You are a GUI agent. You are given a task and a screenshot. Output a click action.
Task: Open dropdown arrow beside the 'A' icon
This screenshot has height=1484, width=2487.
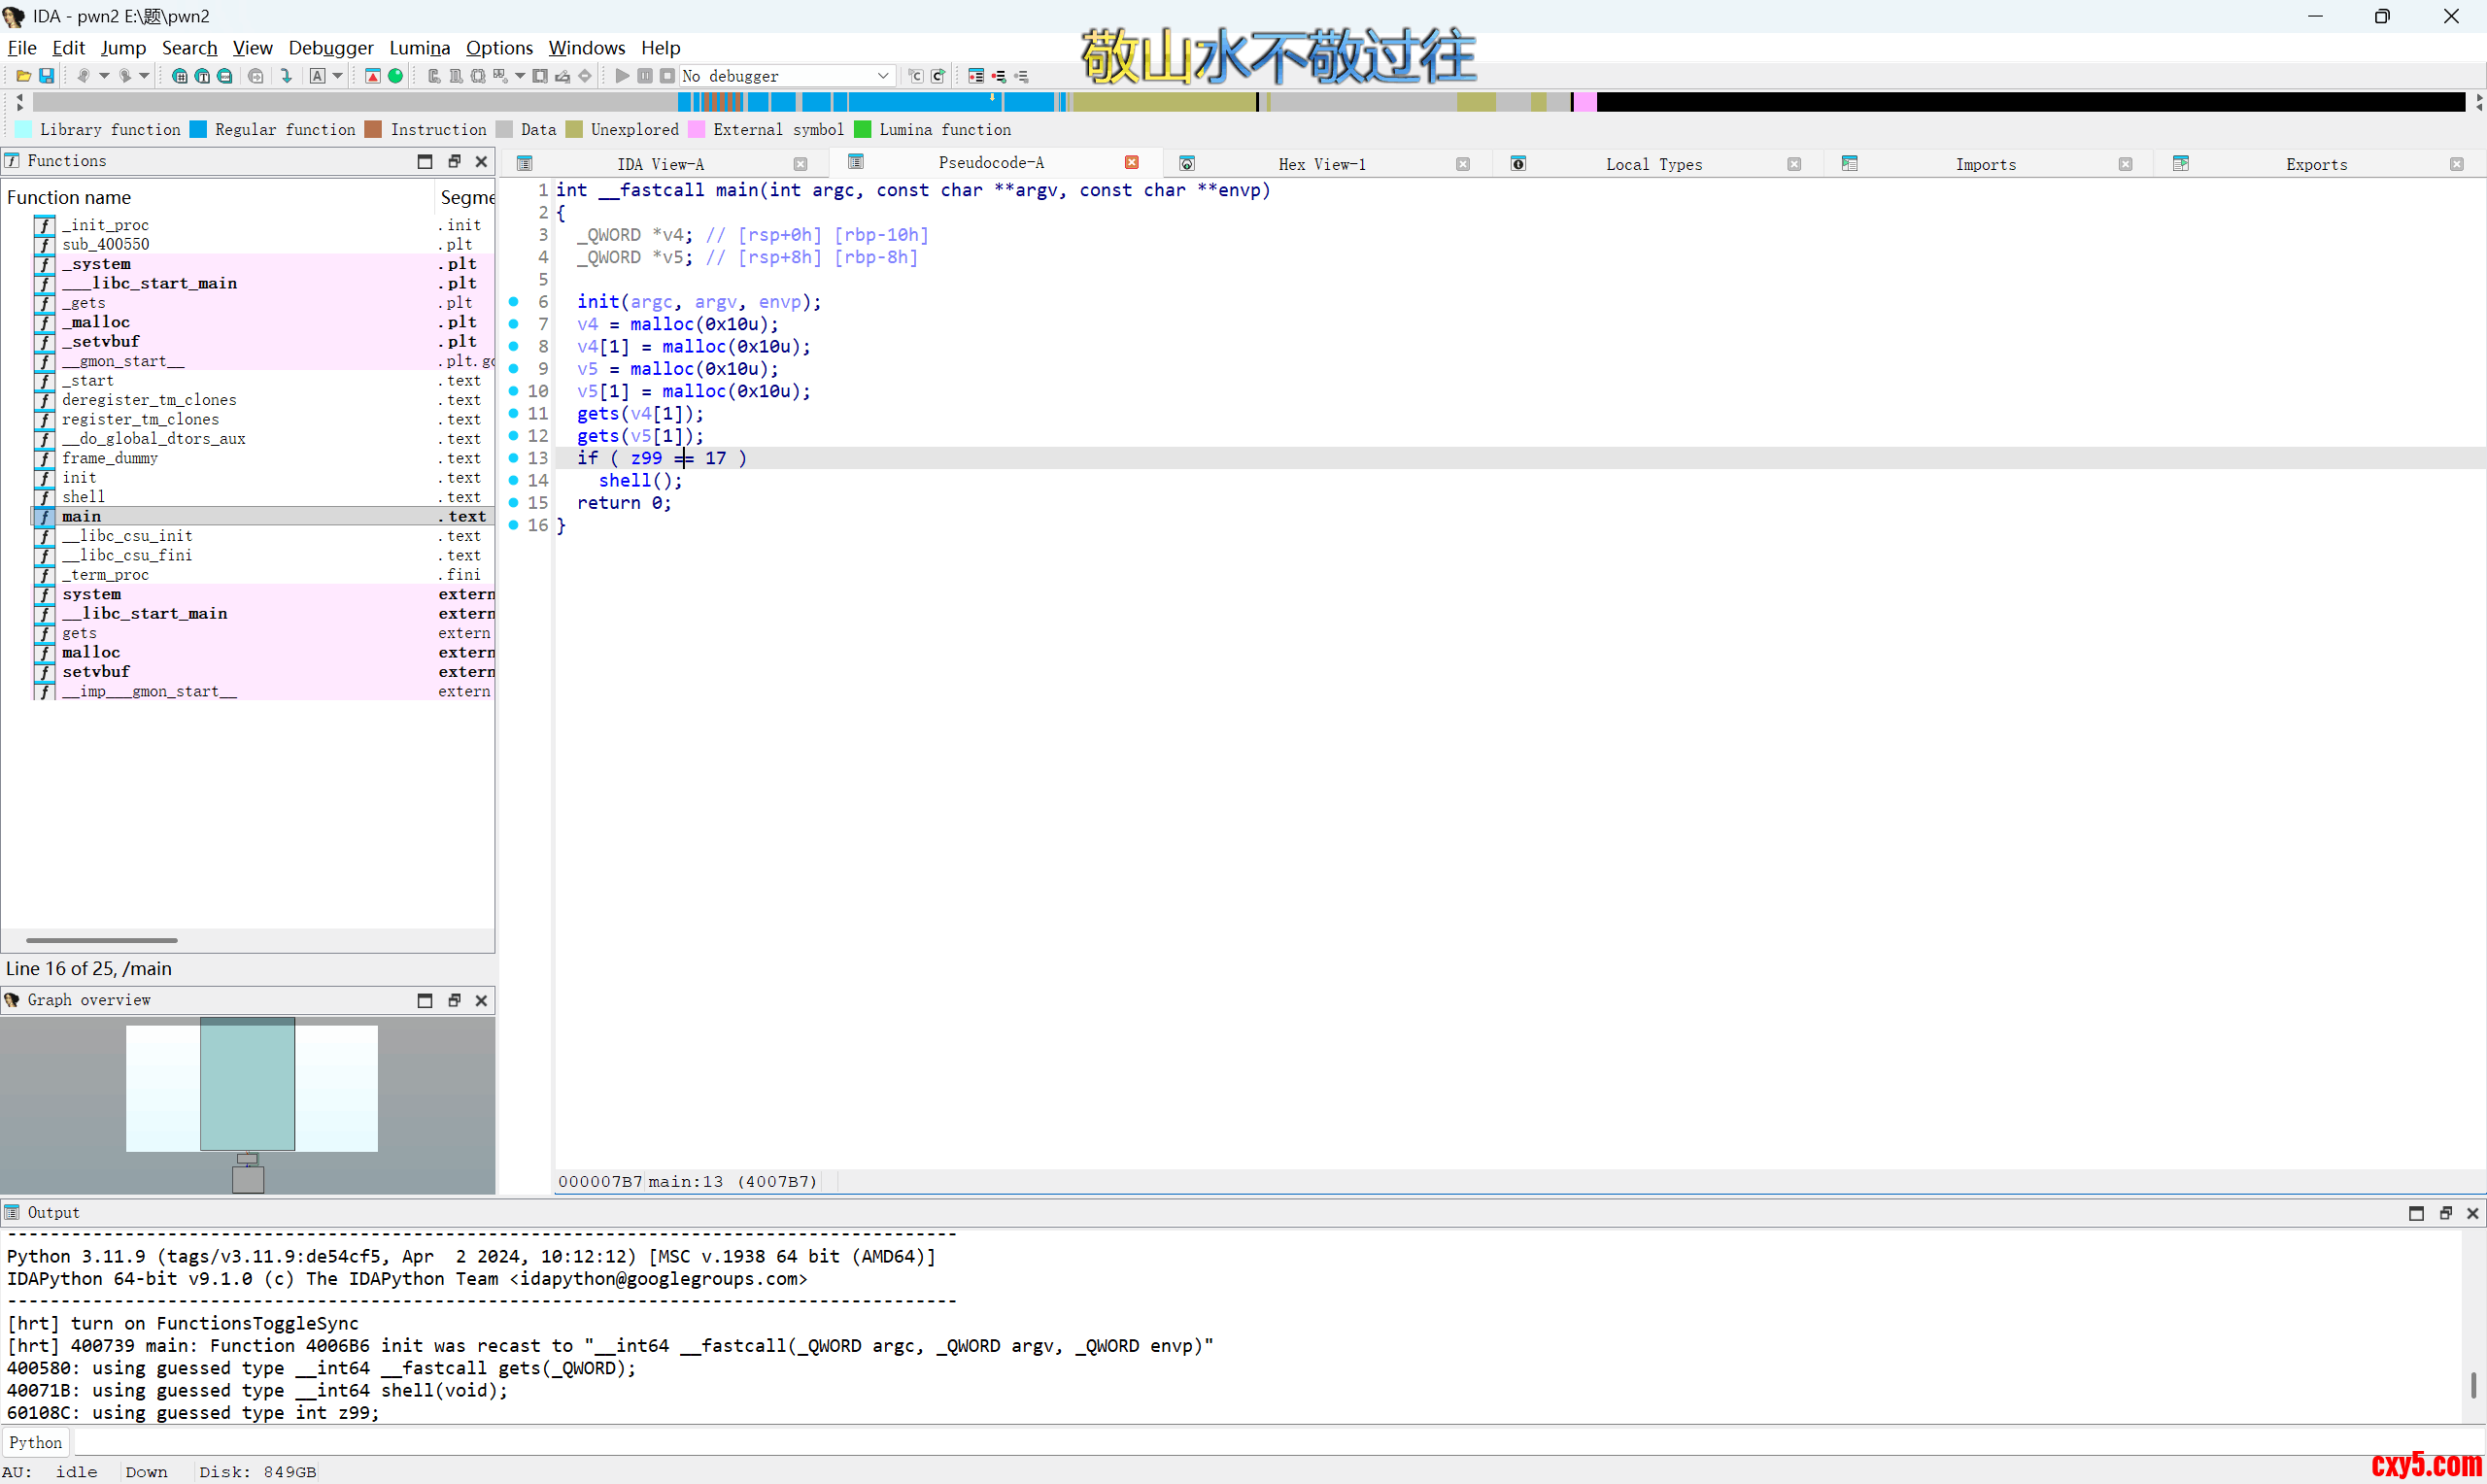338,76
